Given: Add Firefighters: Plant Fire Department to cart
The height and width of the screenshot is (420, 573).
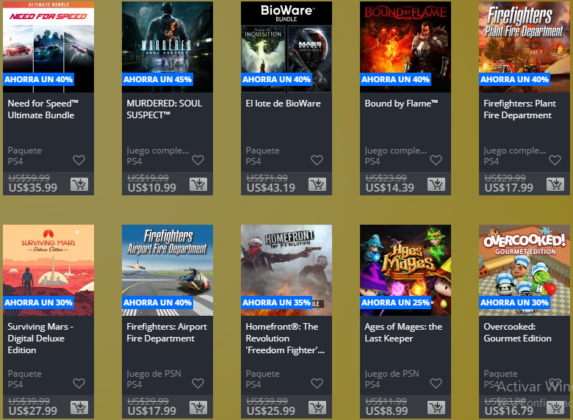Looking at the screenshot, I should (x=555, y=185).
